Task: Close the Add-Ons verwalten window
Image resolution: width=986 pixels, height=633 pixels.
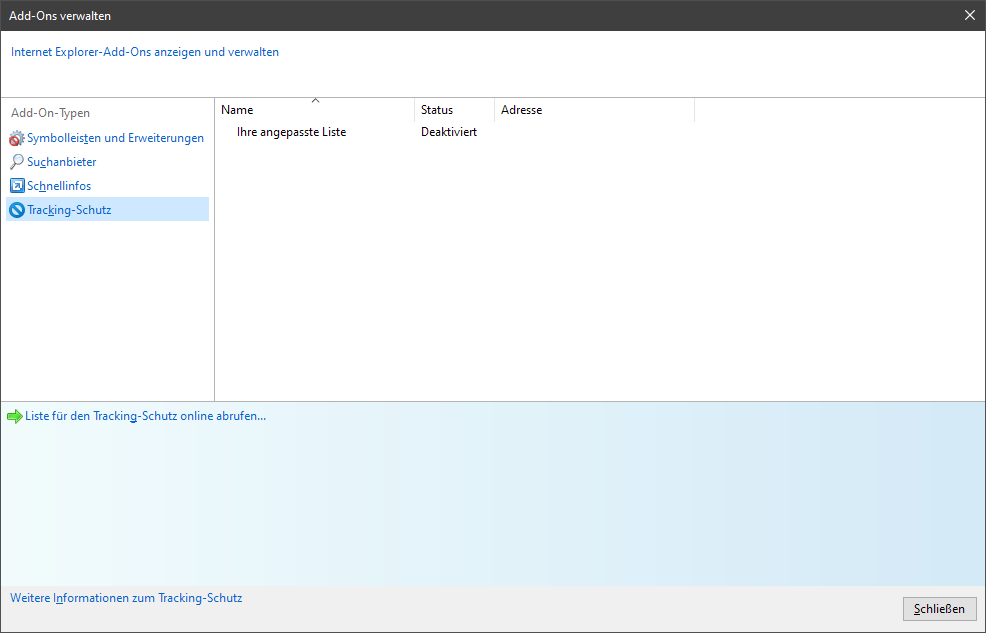Action: (x=970, y=15)
